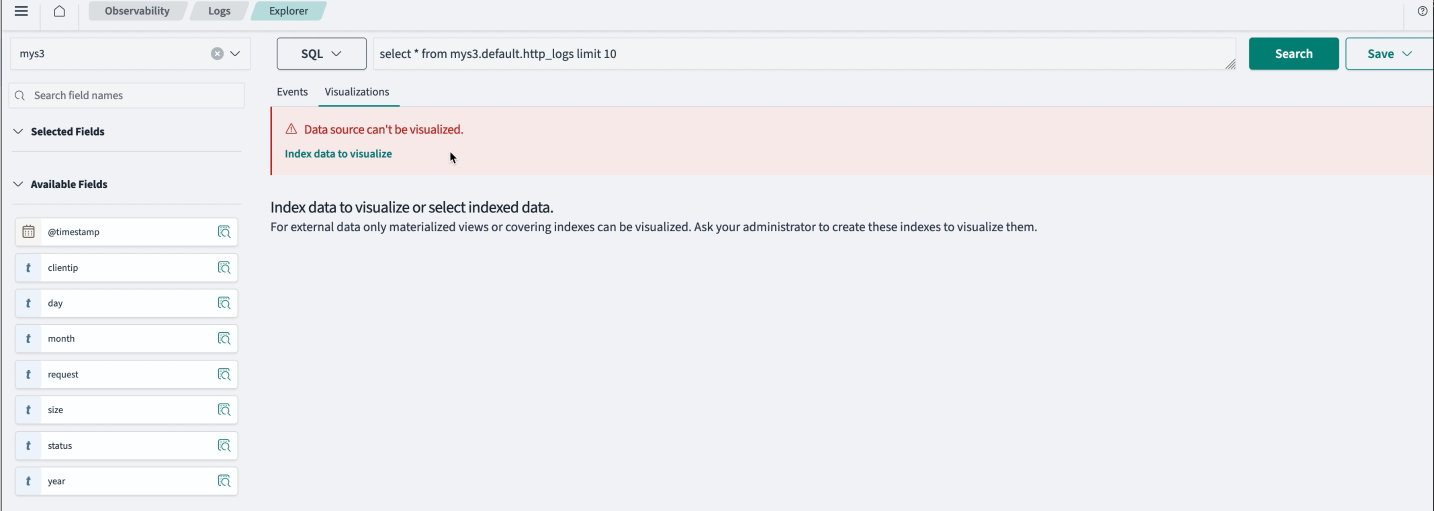View details icon for request field
Image resolution: width=1434 pixels, height=511 pixels.
pyautogui.click(x=224, y=375)
